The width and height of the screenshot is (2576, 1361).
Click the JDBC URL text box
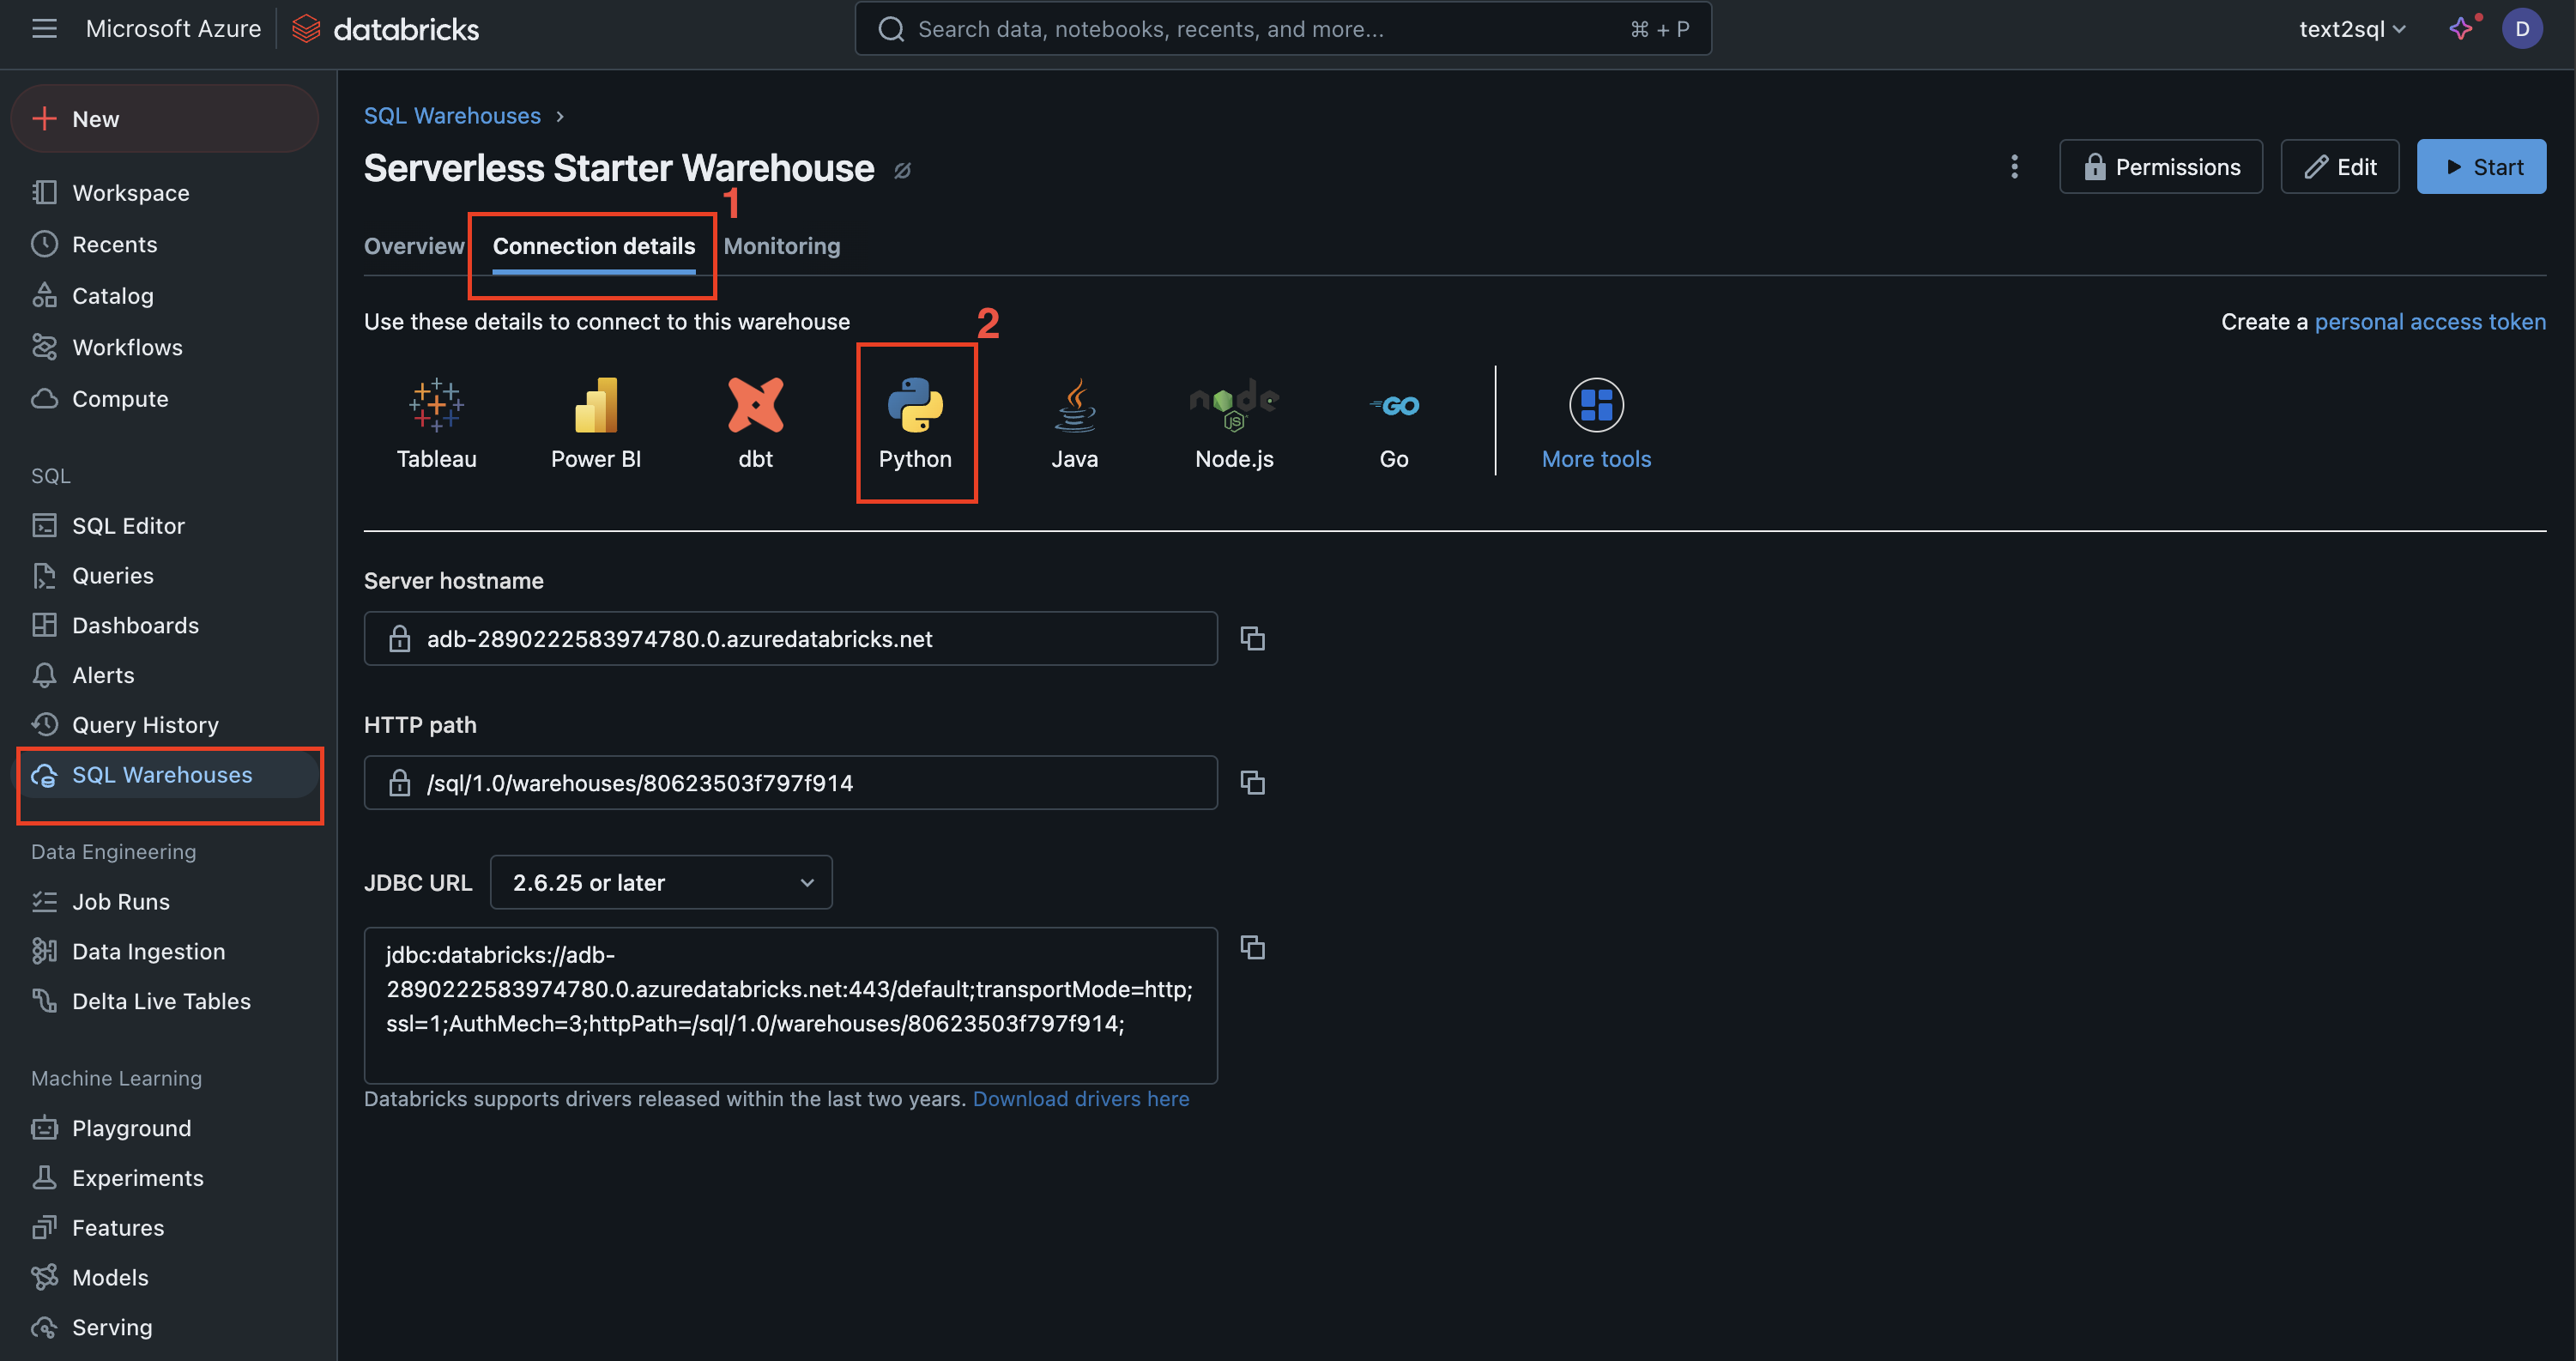pyautogui.click(x=790, y=1004)
